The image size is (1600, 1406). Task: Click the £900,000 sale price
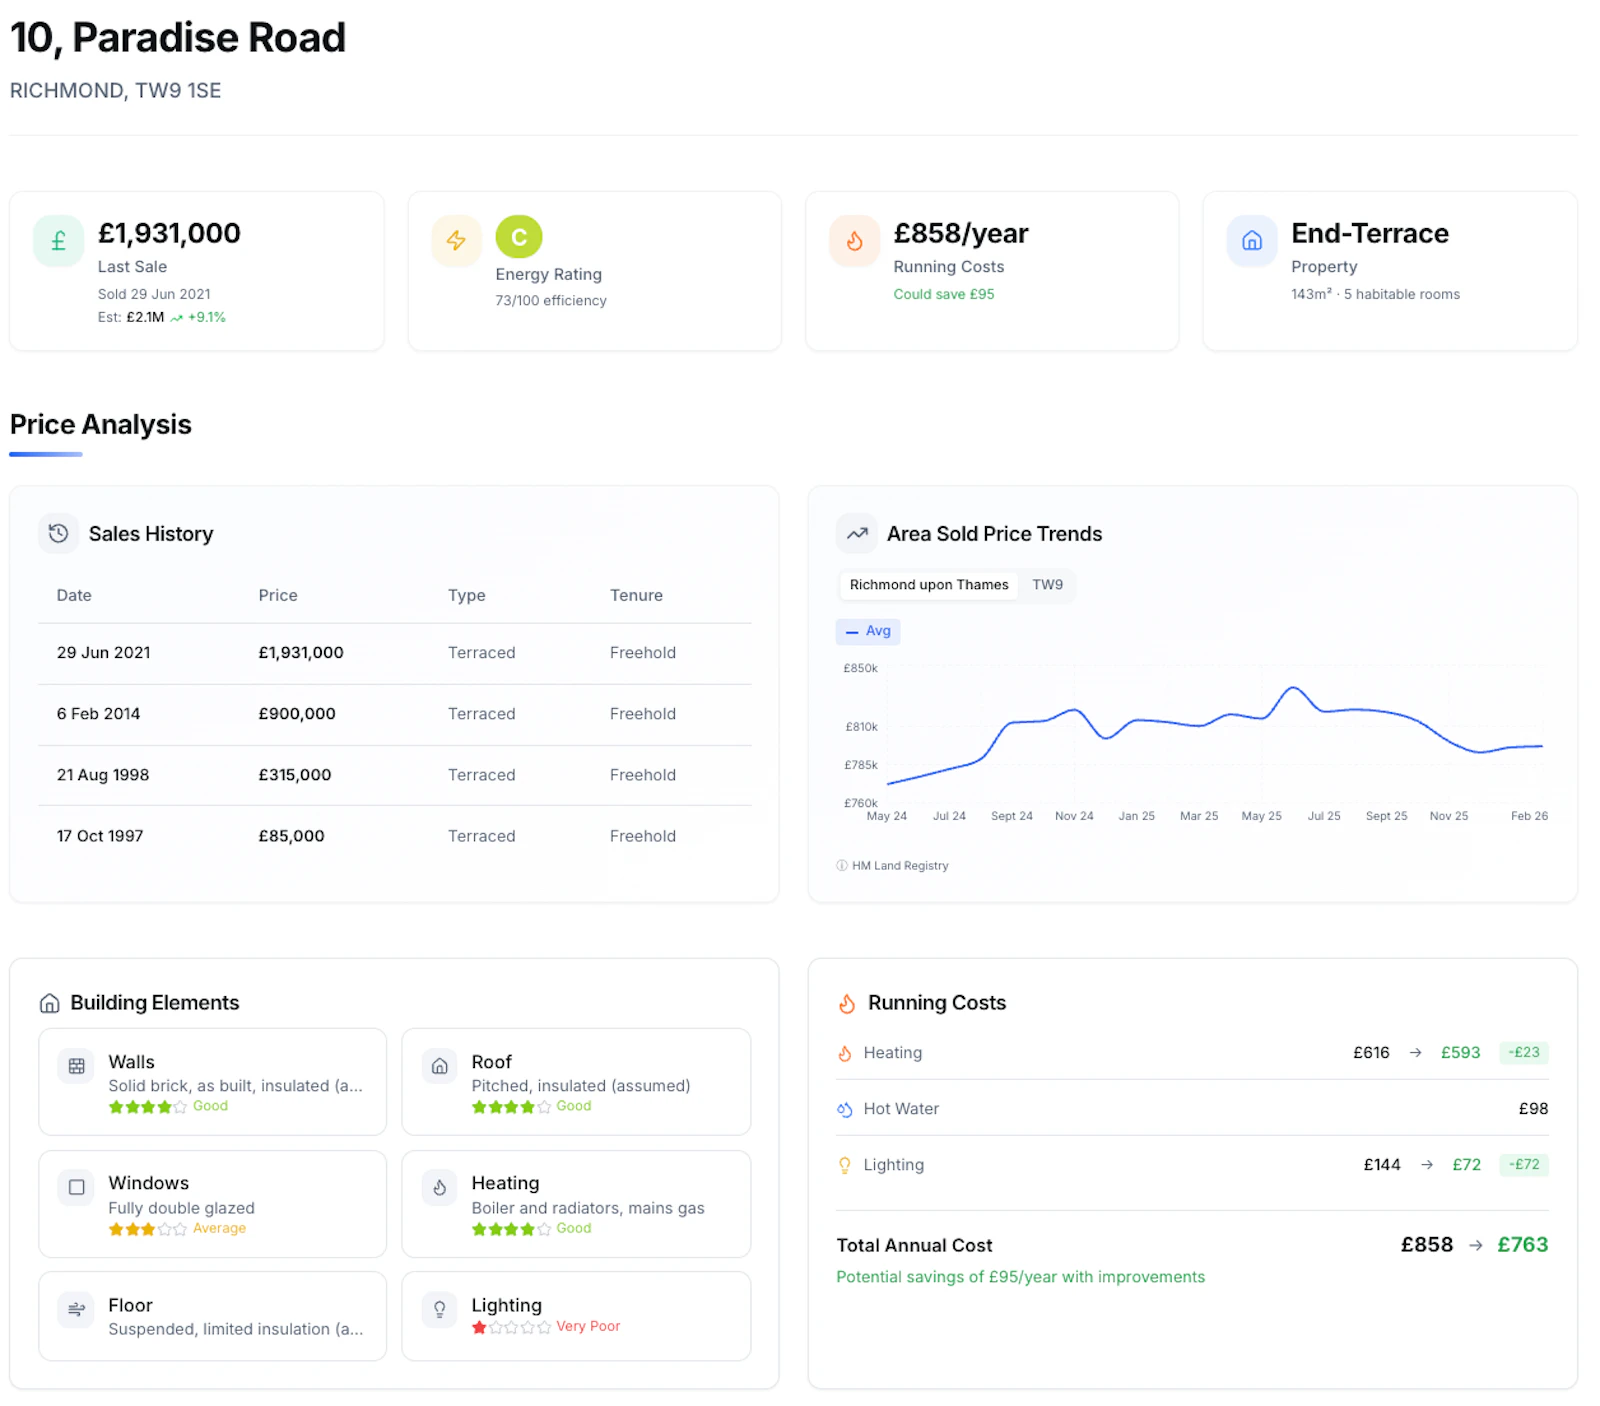point(297,714)
